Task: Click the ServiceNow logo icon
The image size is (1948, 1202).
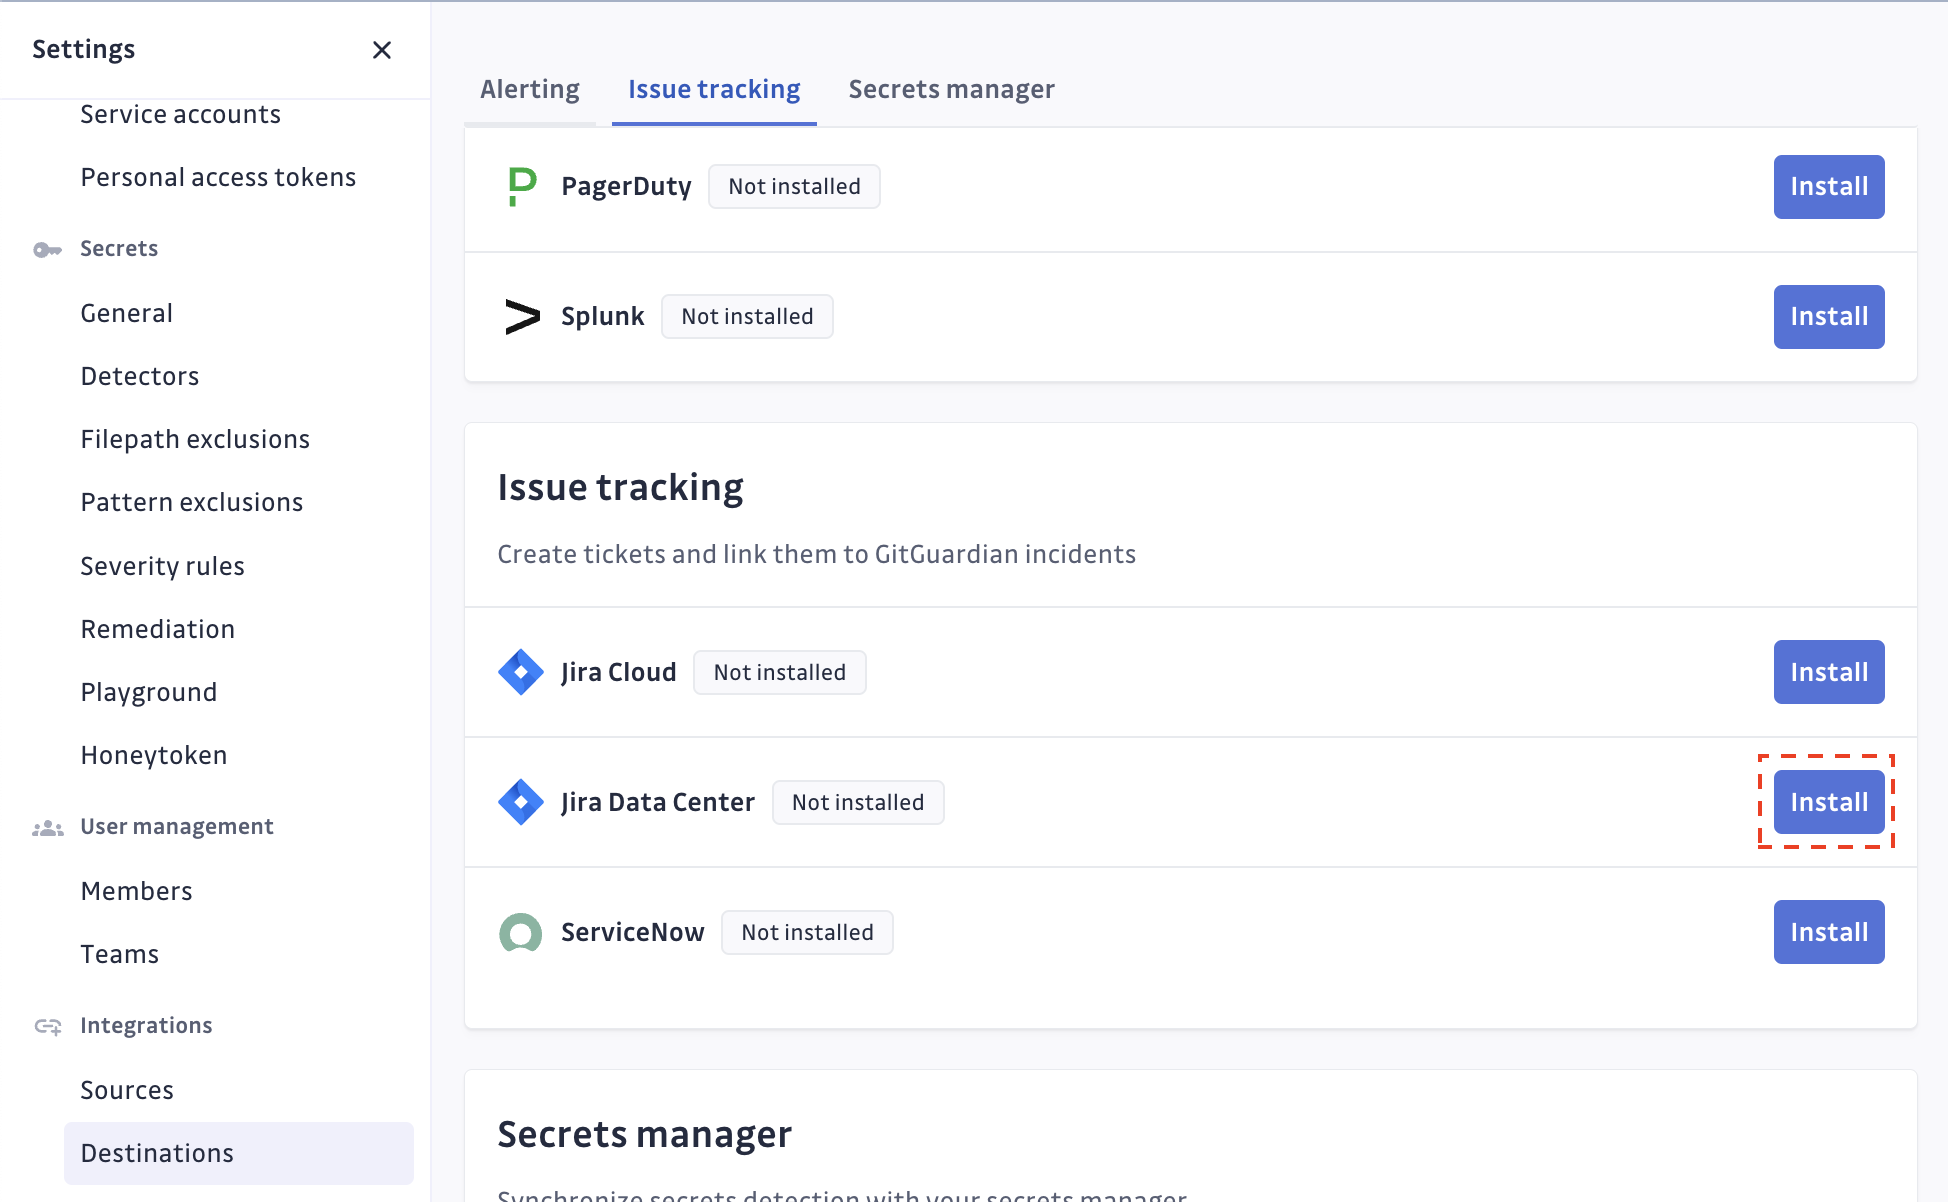Action: point(521,932)
